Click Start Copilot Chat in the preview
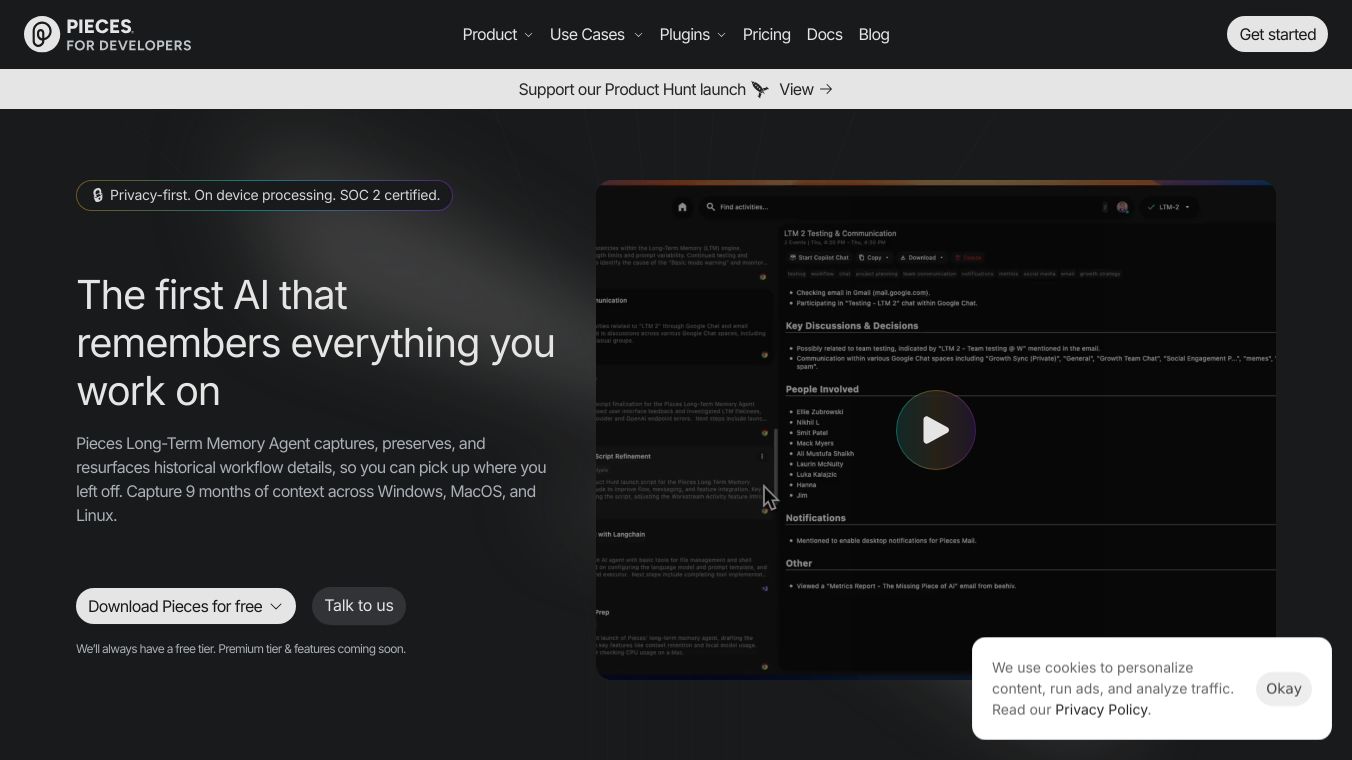1352x760 pixels. tap(819, 257)
